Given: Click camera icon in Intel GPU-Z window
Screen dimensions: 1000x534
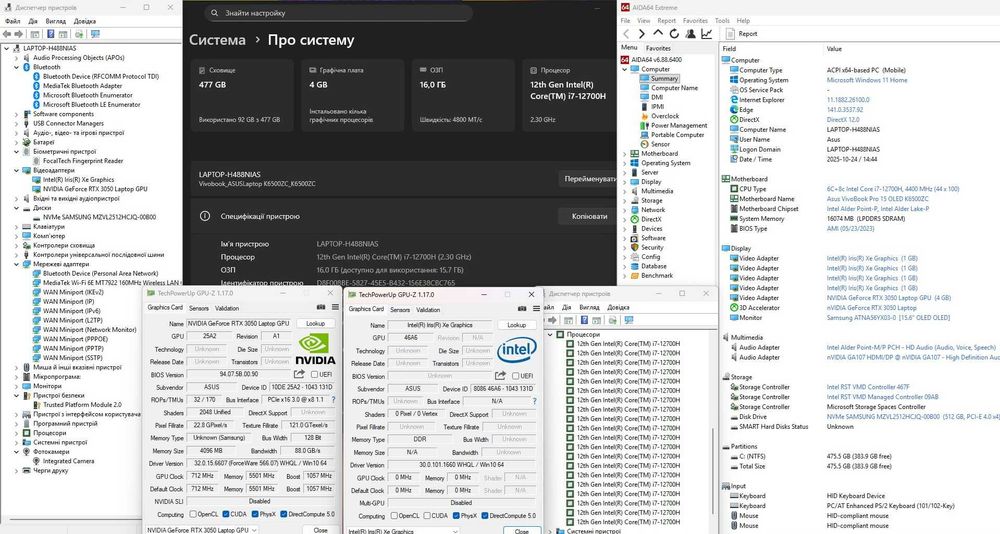Looking at the screenshot, I should click(522, 309).
